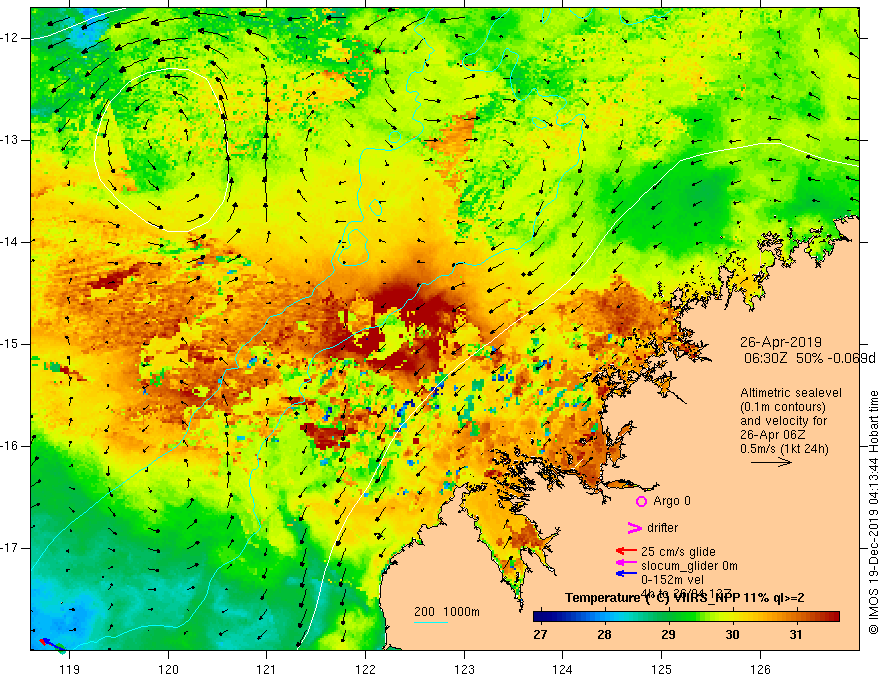The height and width of the screenshot is (680, 880).
Task: Click the latitude label -17
Action: pyautogui.click(x=11, y=548)
